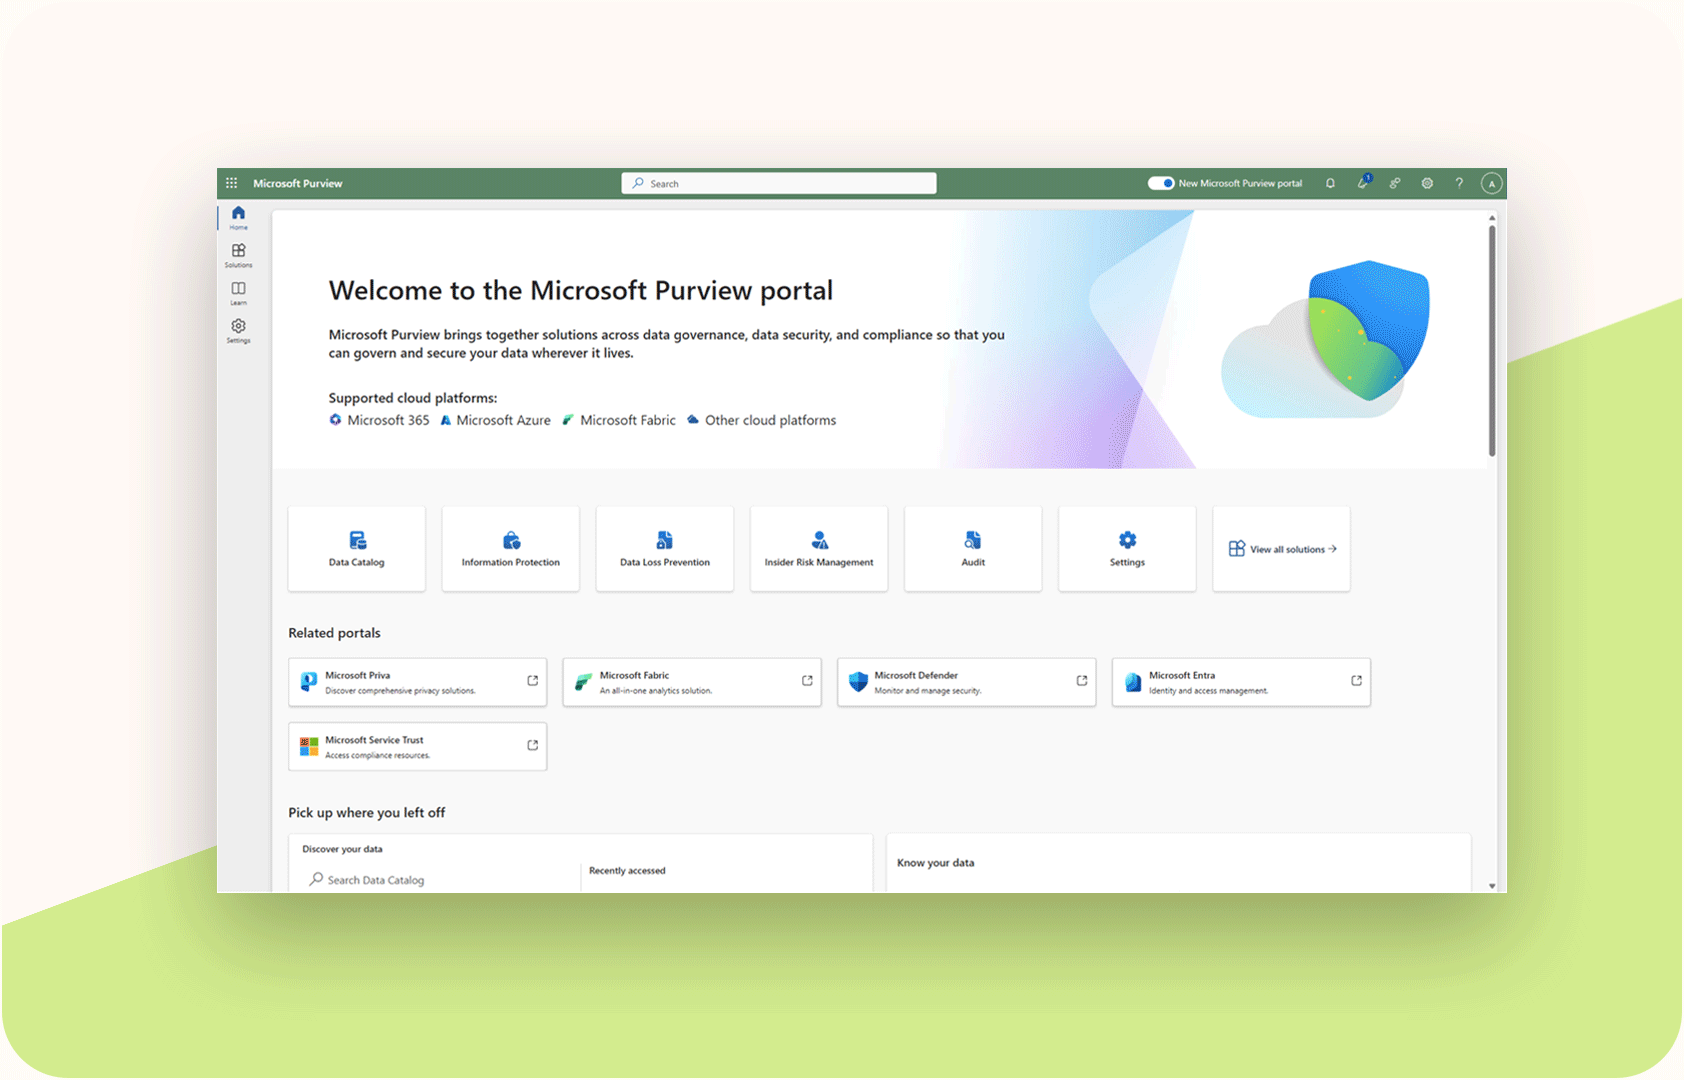Click the notifications bell icon
The image size is (1684, 1080).
pos(1330,184)
